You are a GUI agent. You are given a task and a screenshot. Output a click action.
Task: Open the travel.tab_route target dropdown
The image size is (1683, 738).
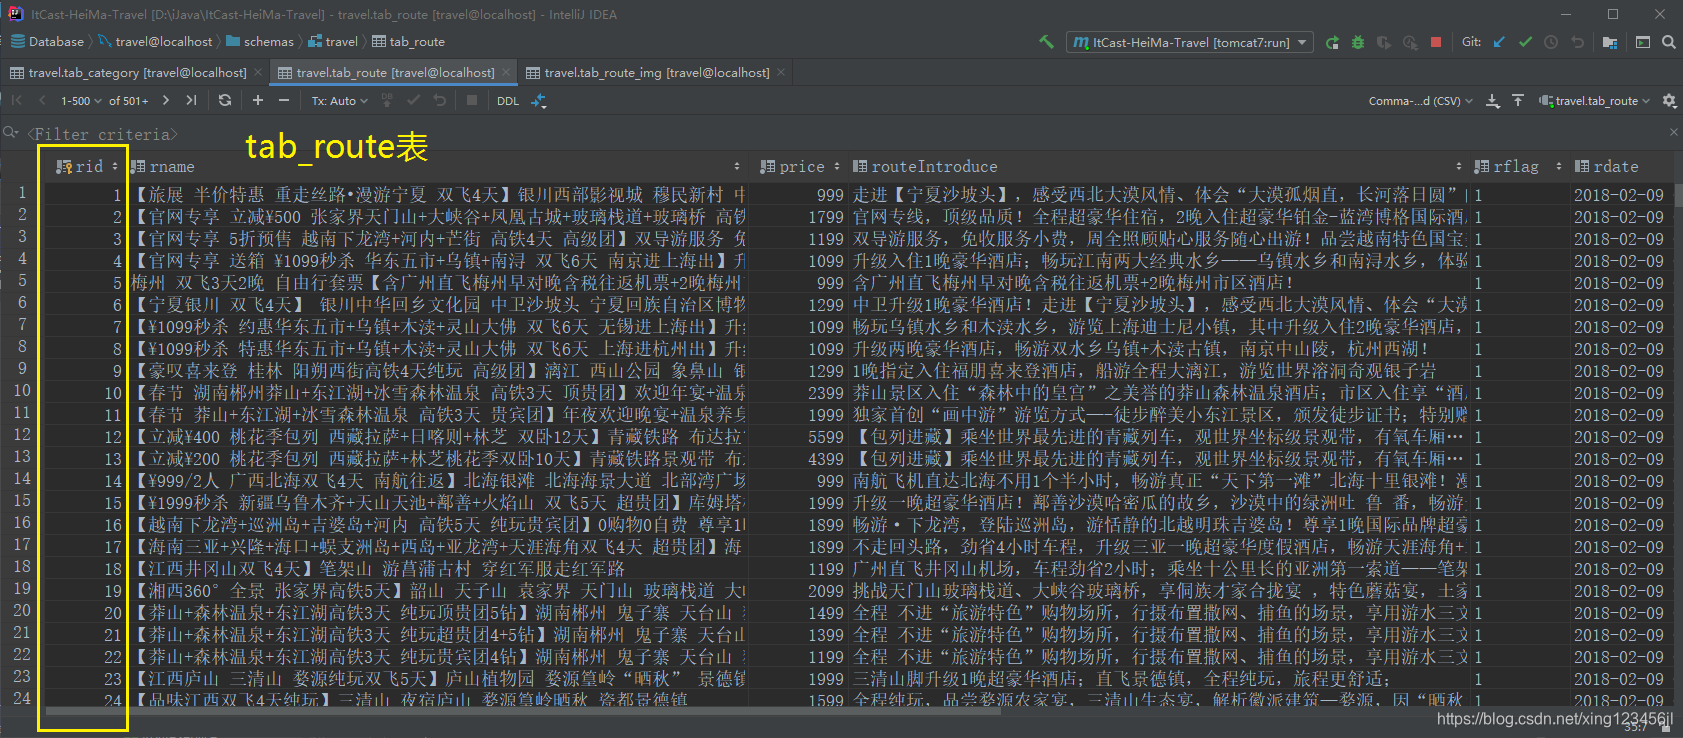click(1594, 100)
